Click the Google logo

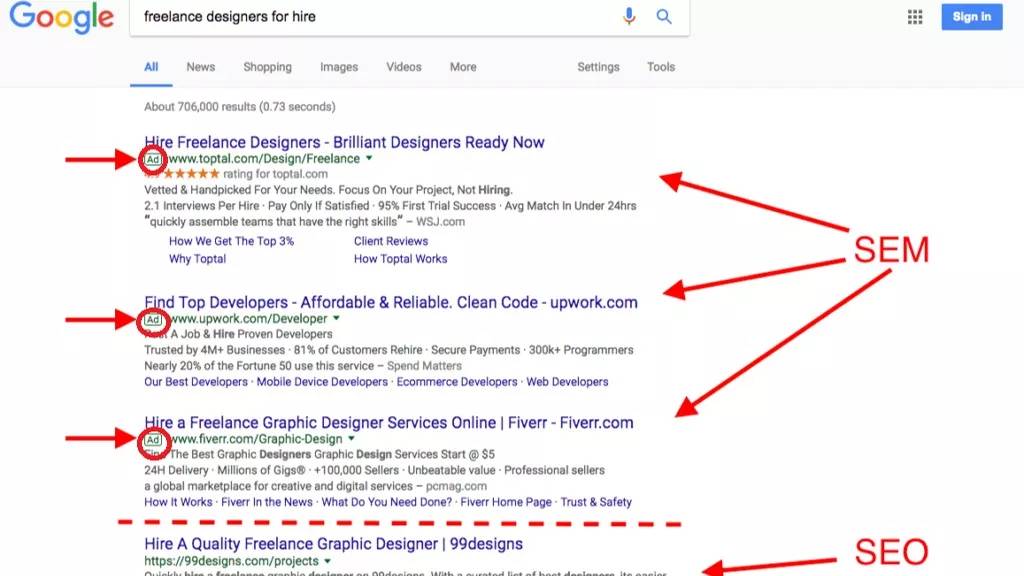pyautogui.click(x=61, y=18)
